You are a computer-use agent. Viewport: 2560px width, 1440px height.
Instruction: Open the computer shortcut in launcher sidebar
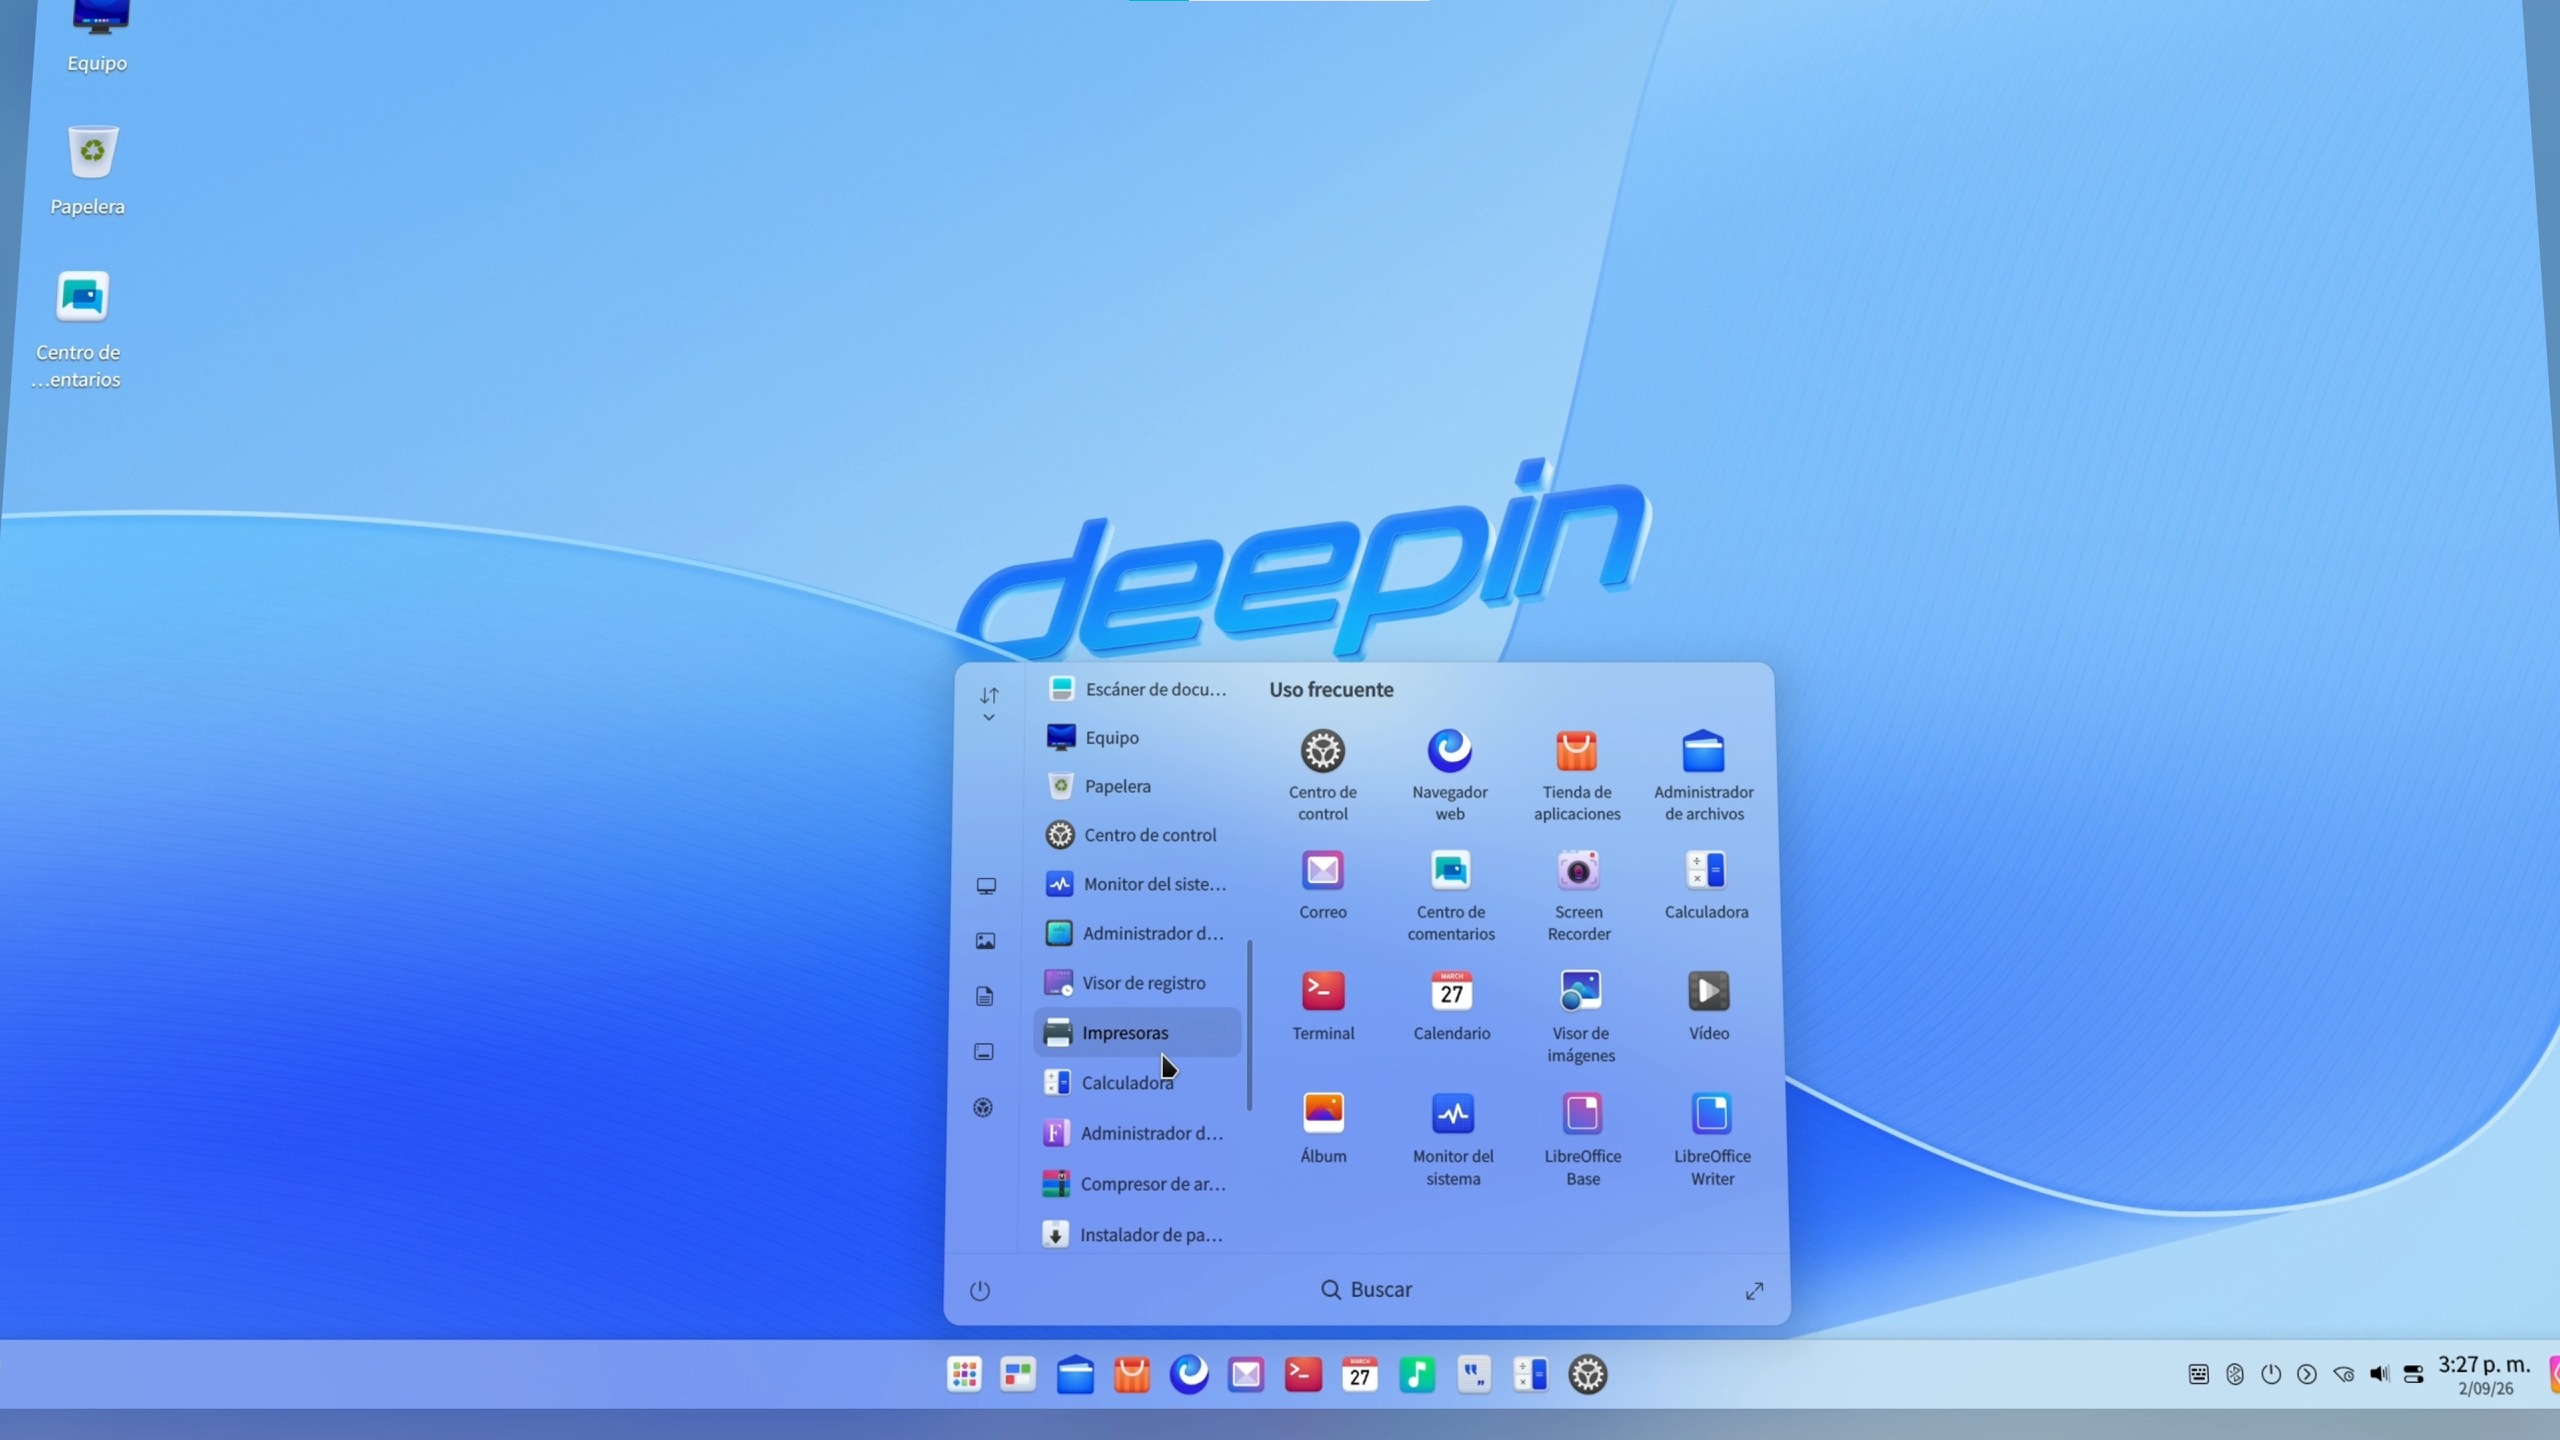986,886
